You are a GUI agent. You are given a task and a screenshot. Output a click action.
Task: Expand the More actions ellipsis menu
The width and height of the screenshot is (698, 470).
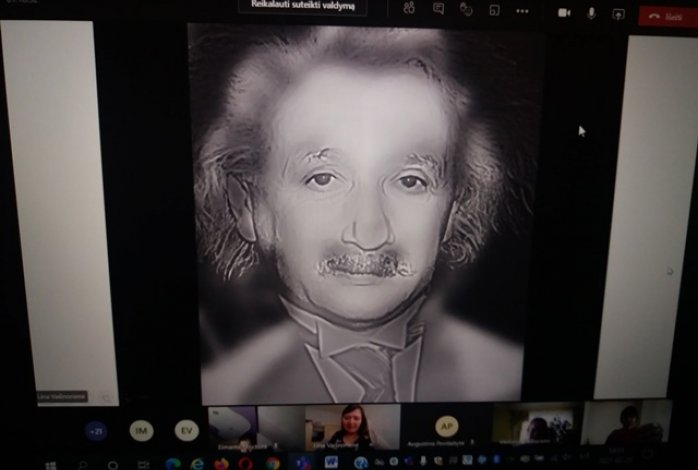(x=522, y=10)
